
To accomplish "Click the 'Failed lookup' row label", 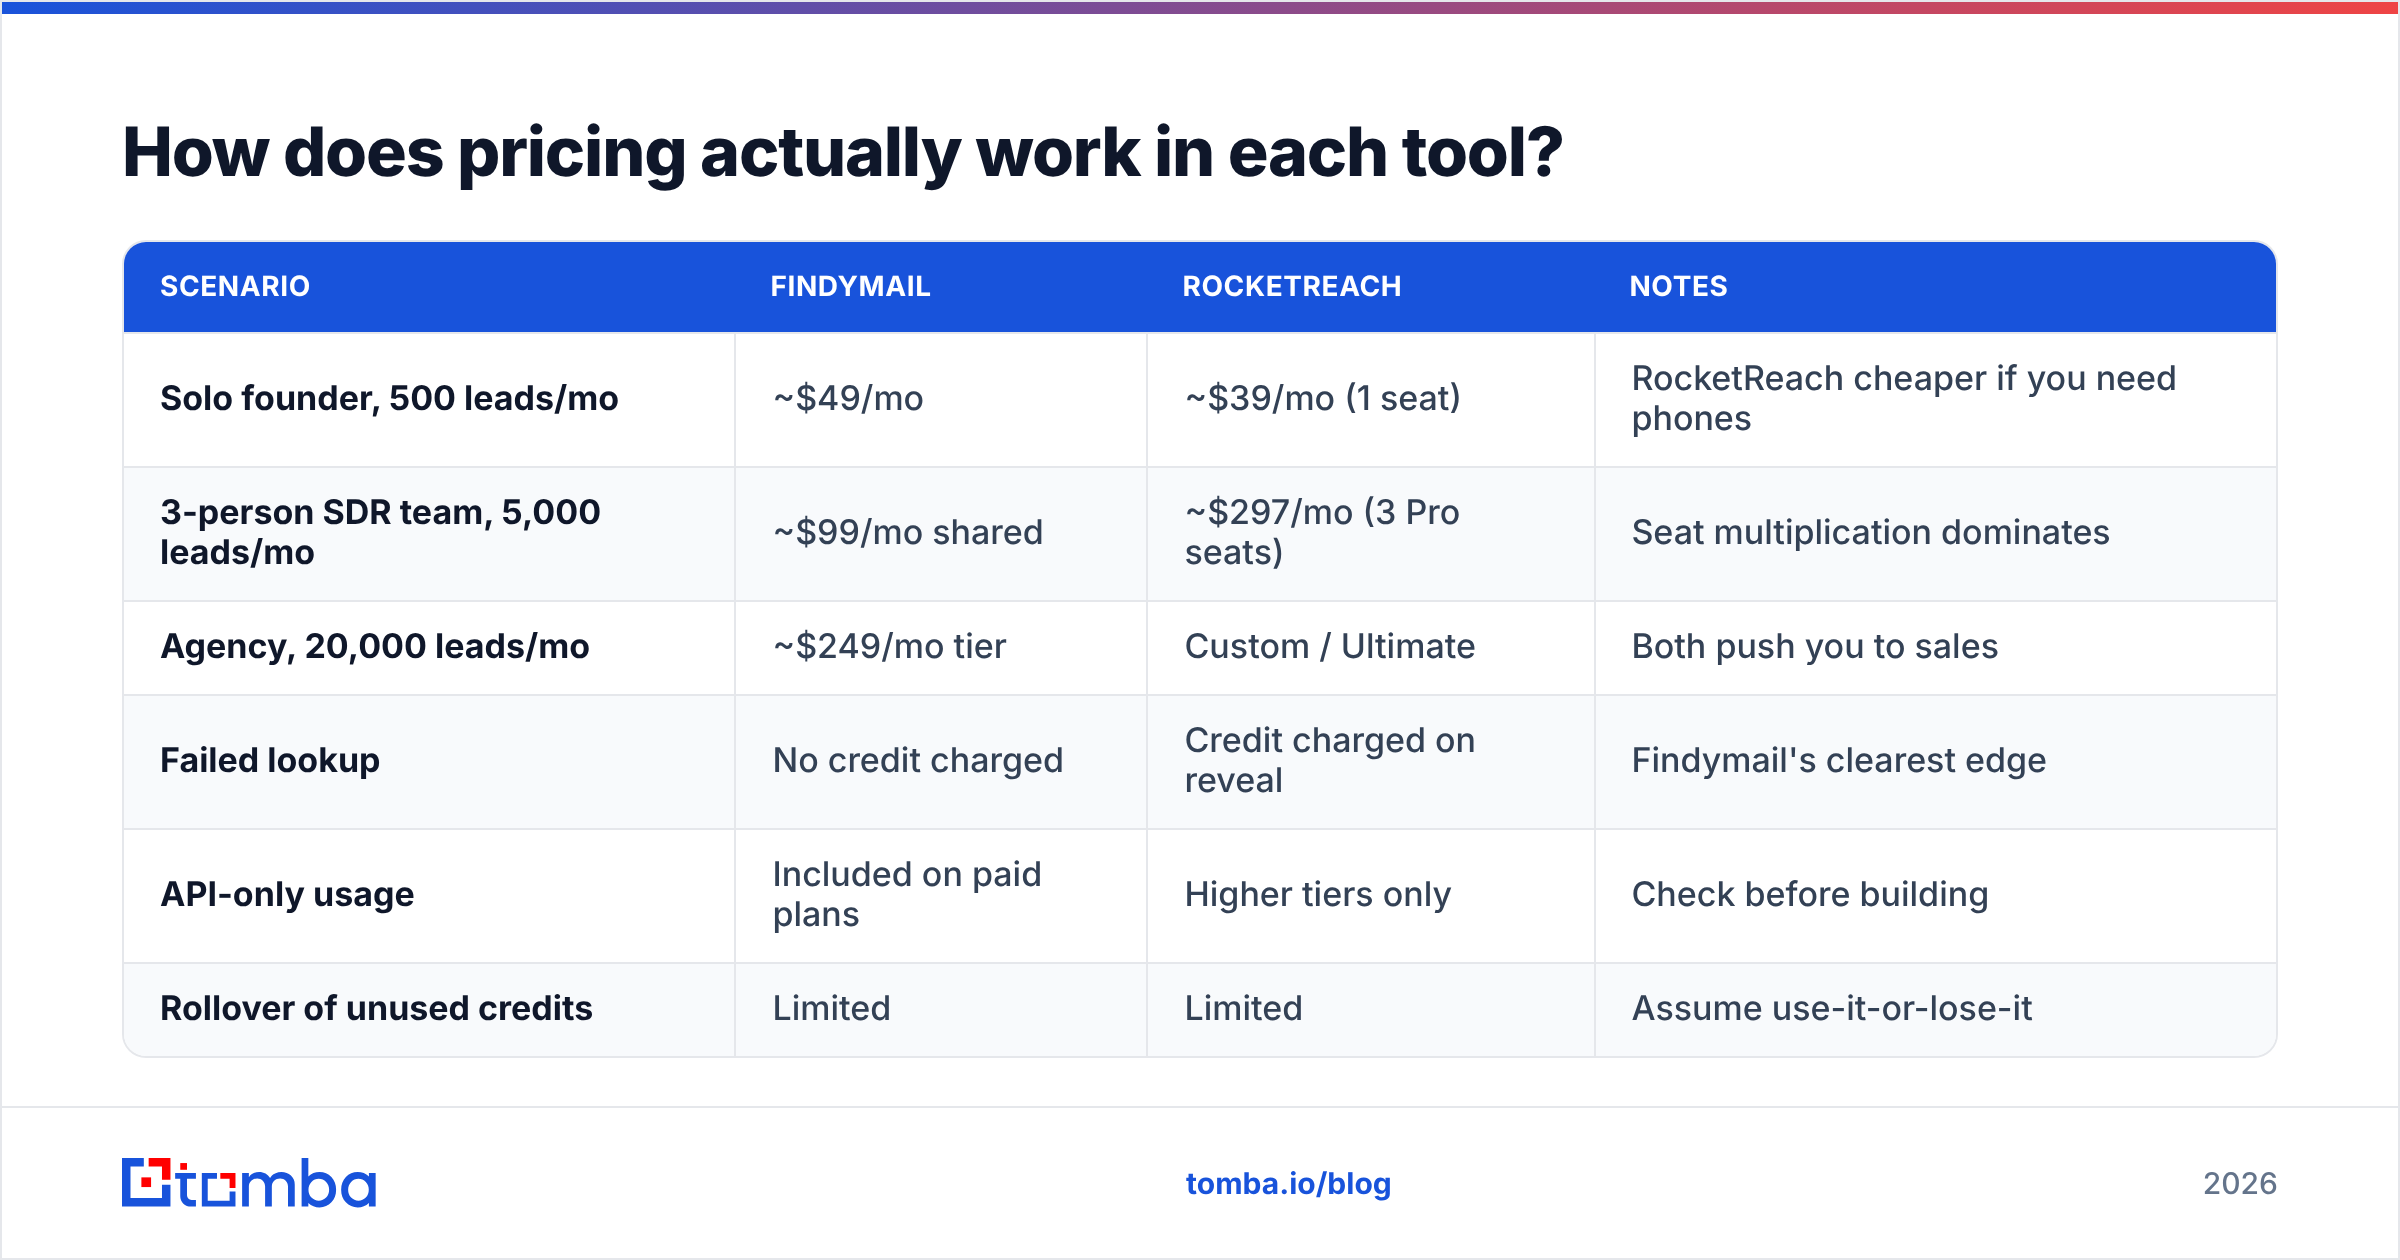I will (x=270, y=760).
